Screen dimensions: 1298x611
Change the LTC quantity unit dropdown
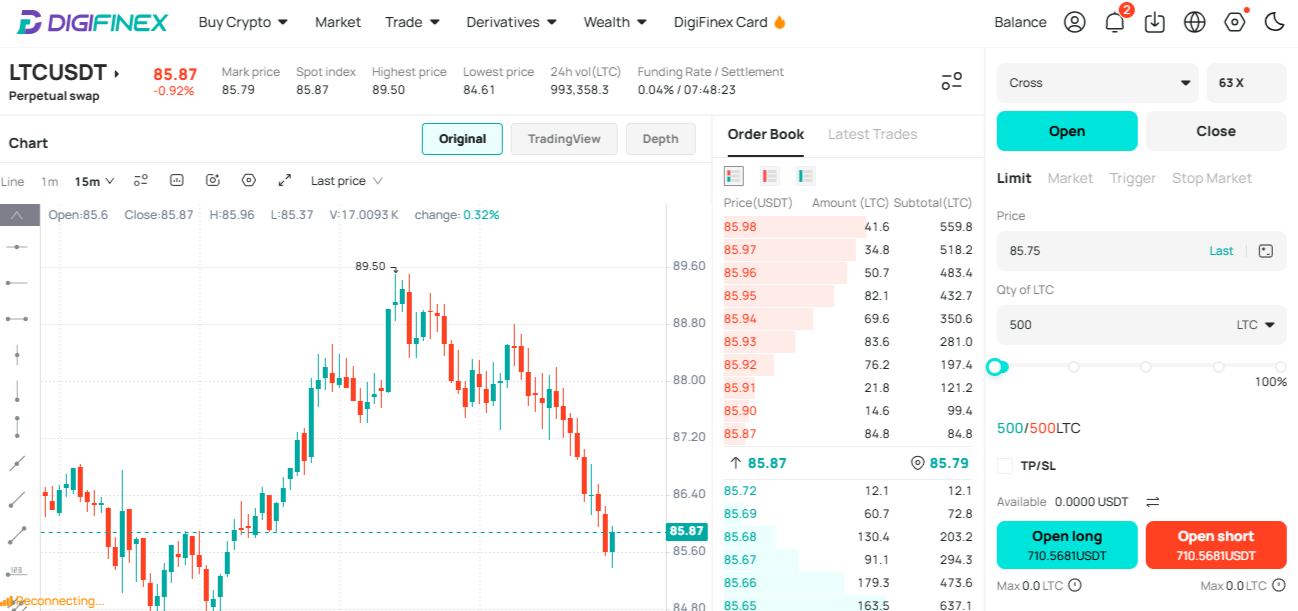coord(1255,325)
